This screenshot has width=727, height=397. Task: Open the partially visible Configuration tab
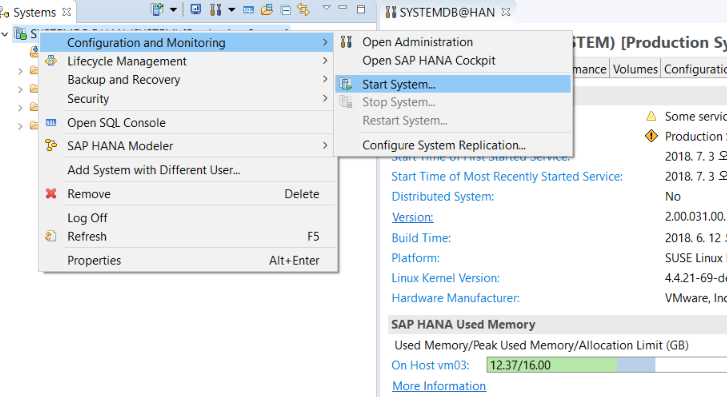coord(695,70)
